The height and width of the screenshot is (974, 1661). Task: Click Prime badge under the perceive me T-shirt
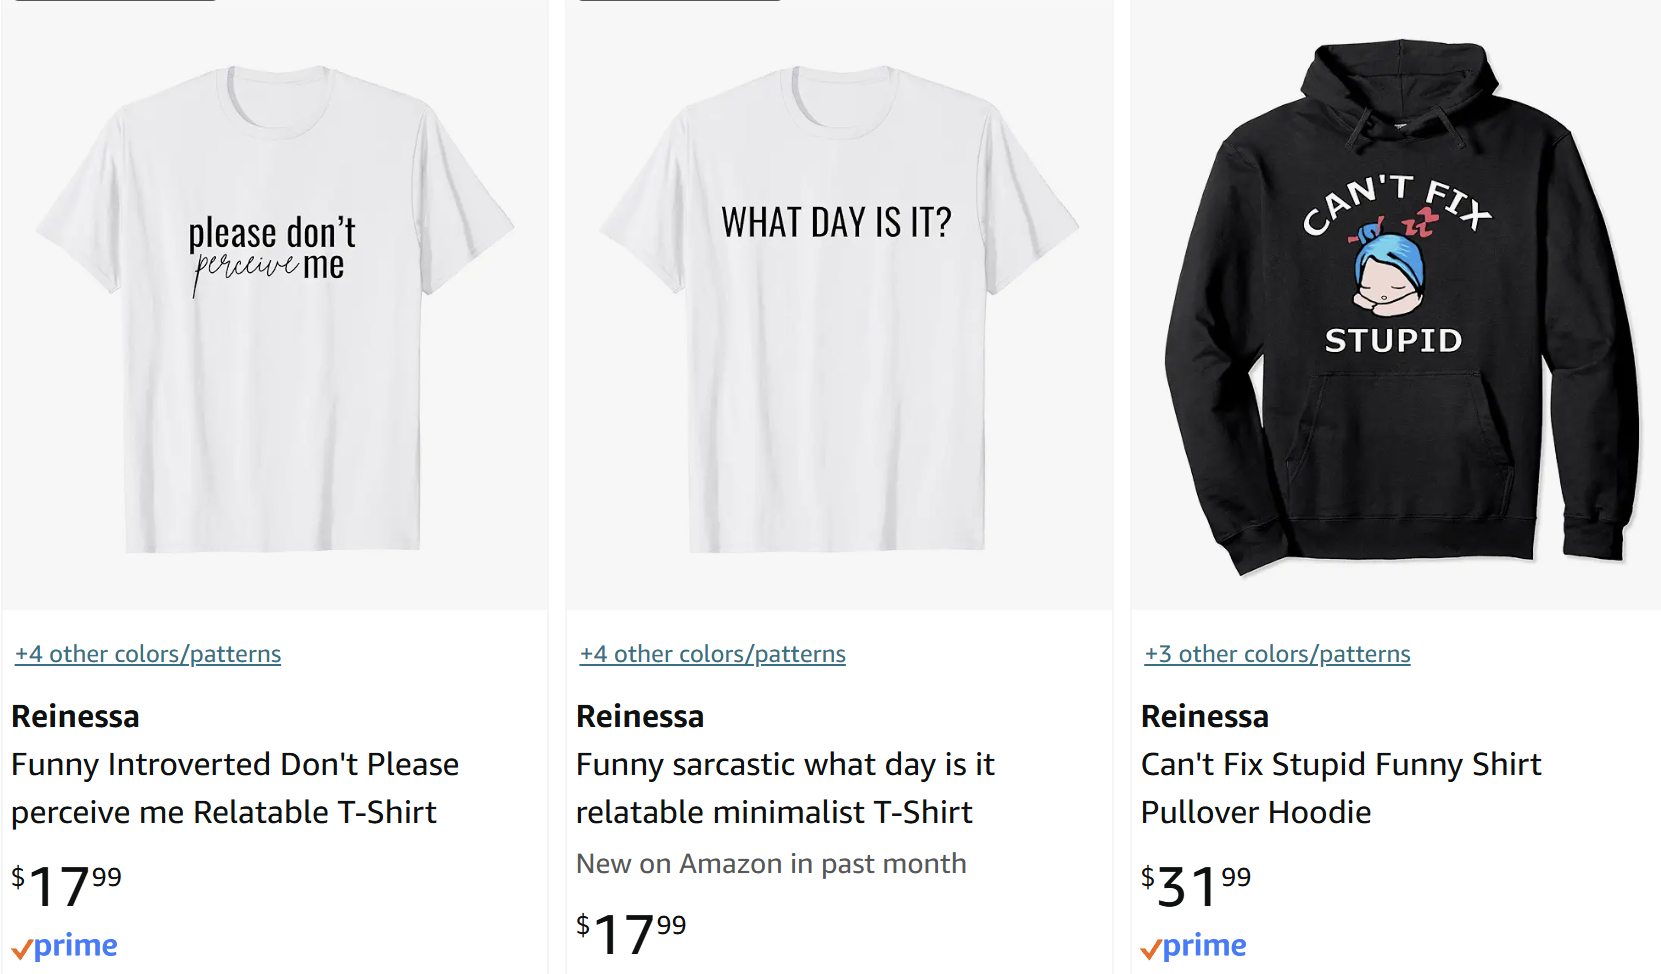click(65, 946)
